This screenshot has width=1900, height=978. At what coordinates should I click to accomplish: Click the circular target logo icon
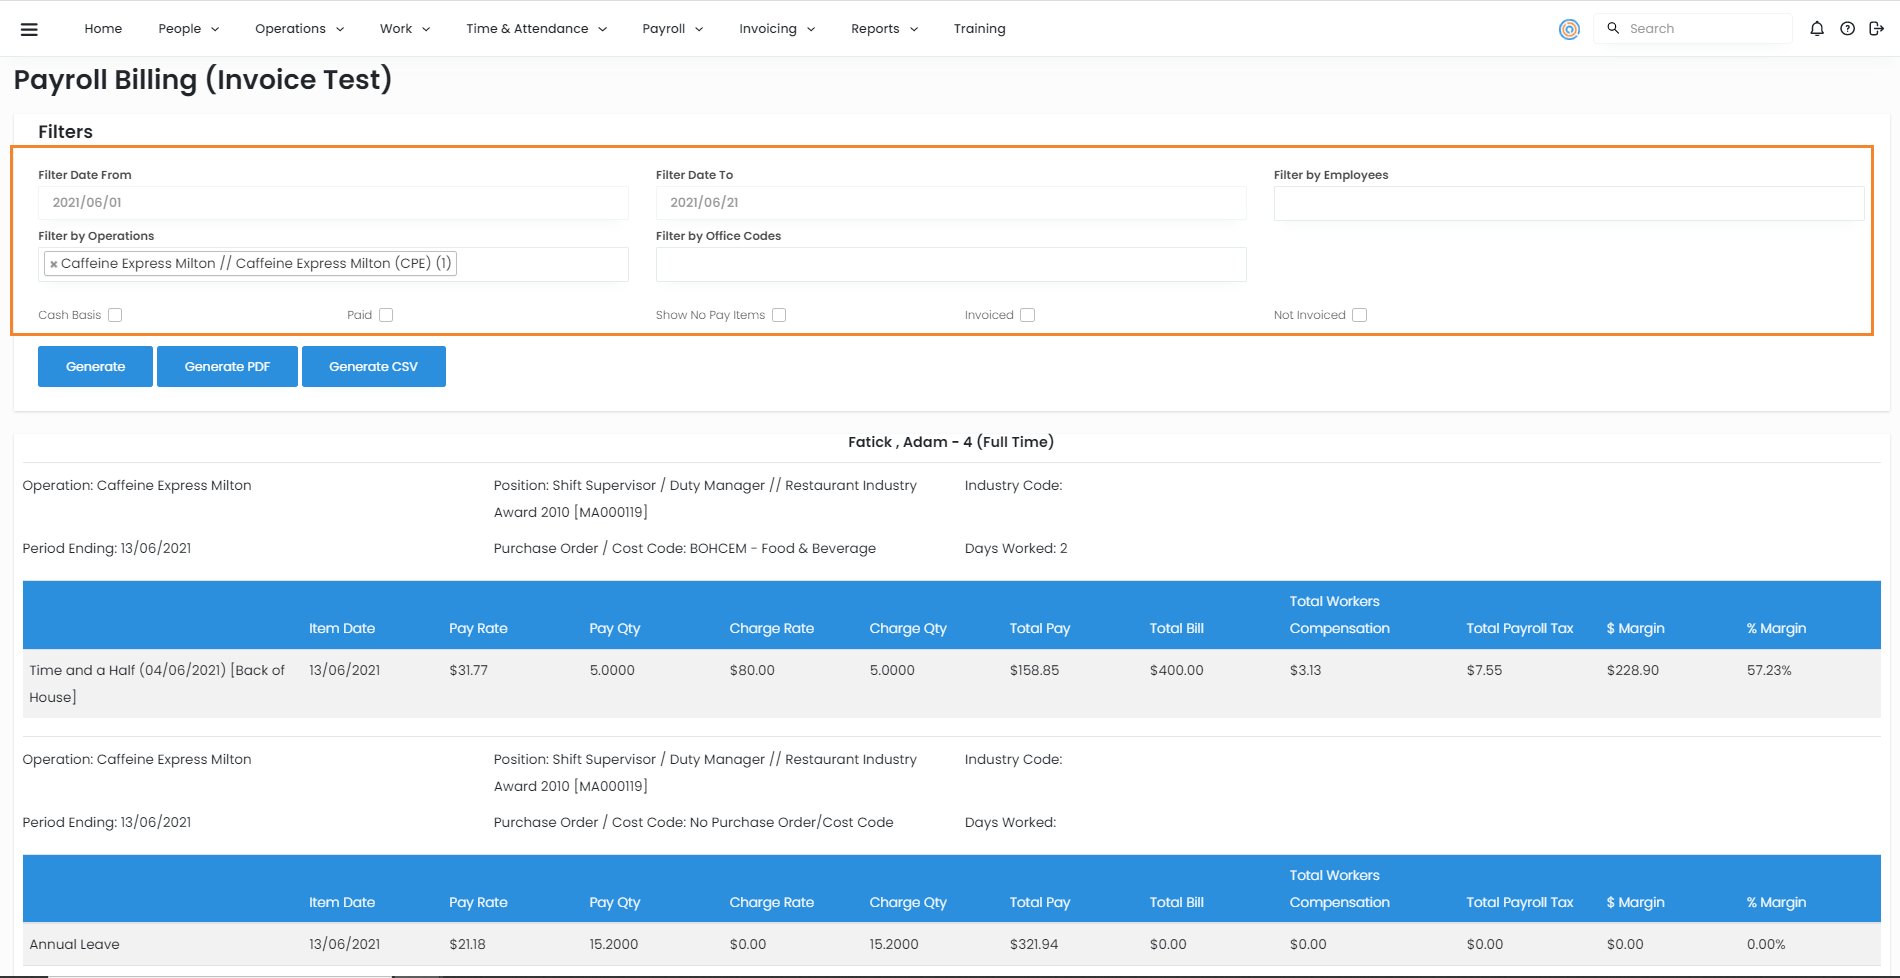(x=1569, y=29)
